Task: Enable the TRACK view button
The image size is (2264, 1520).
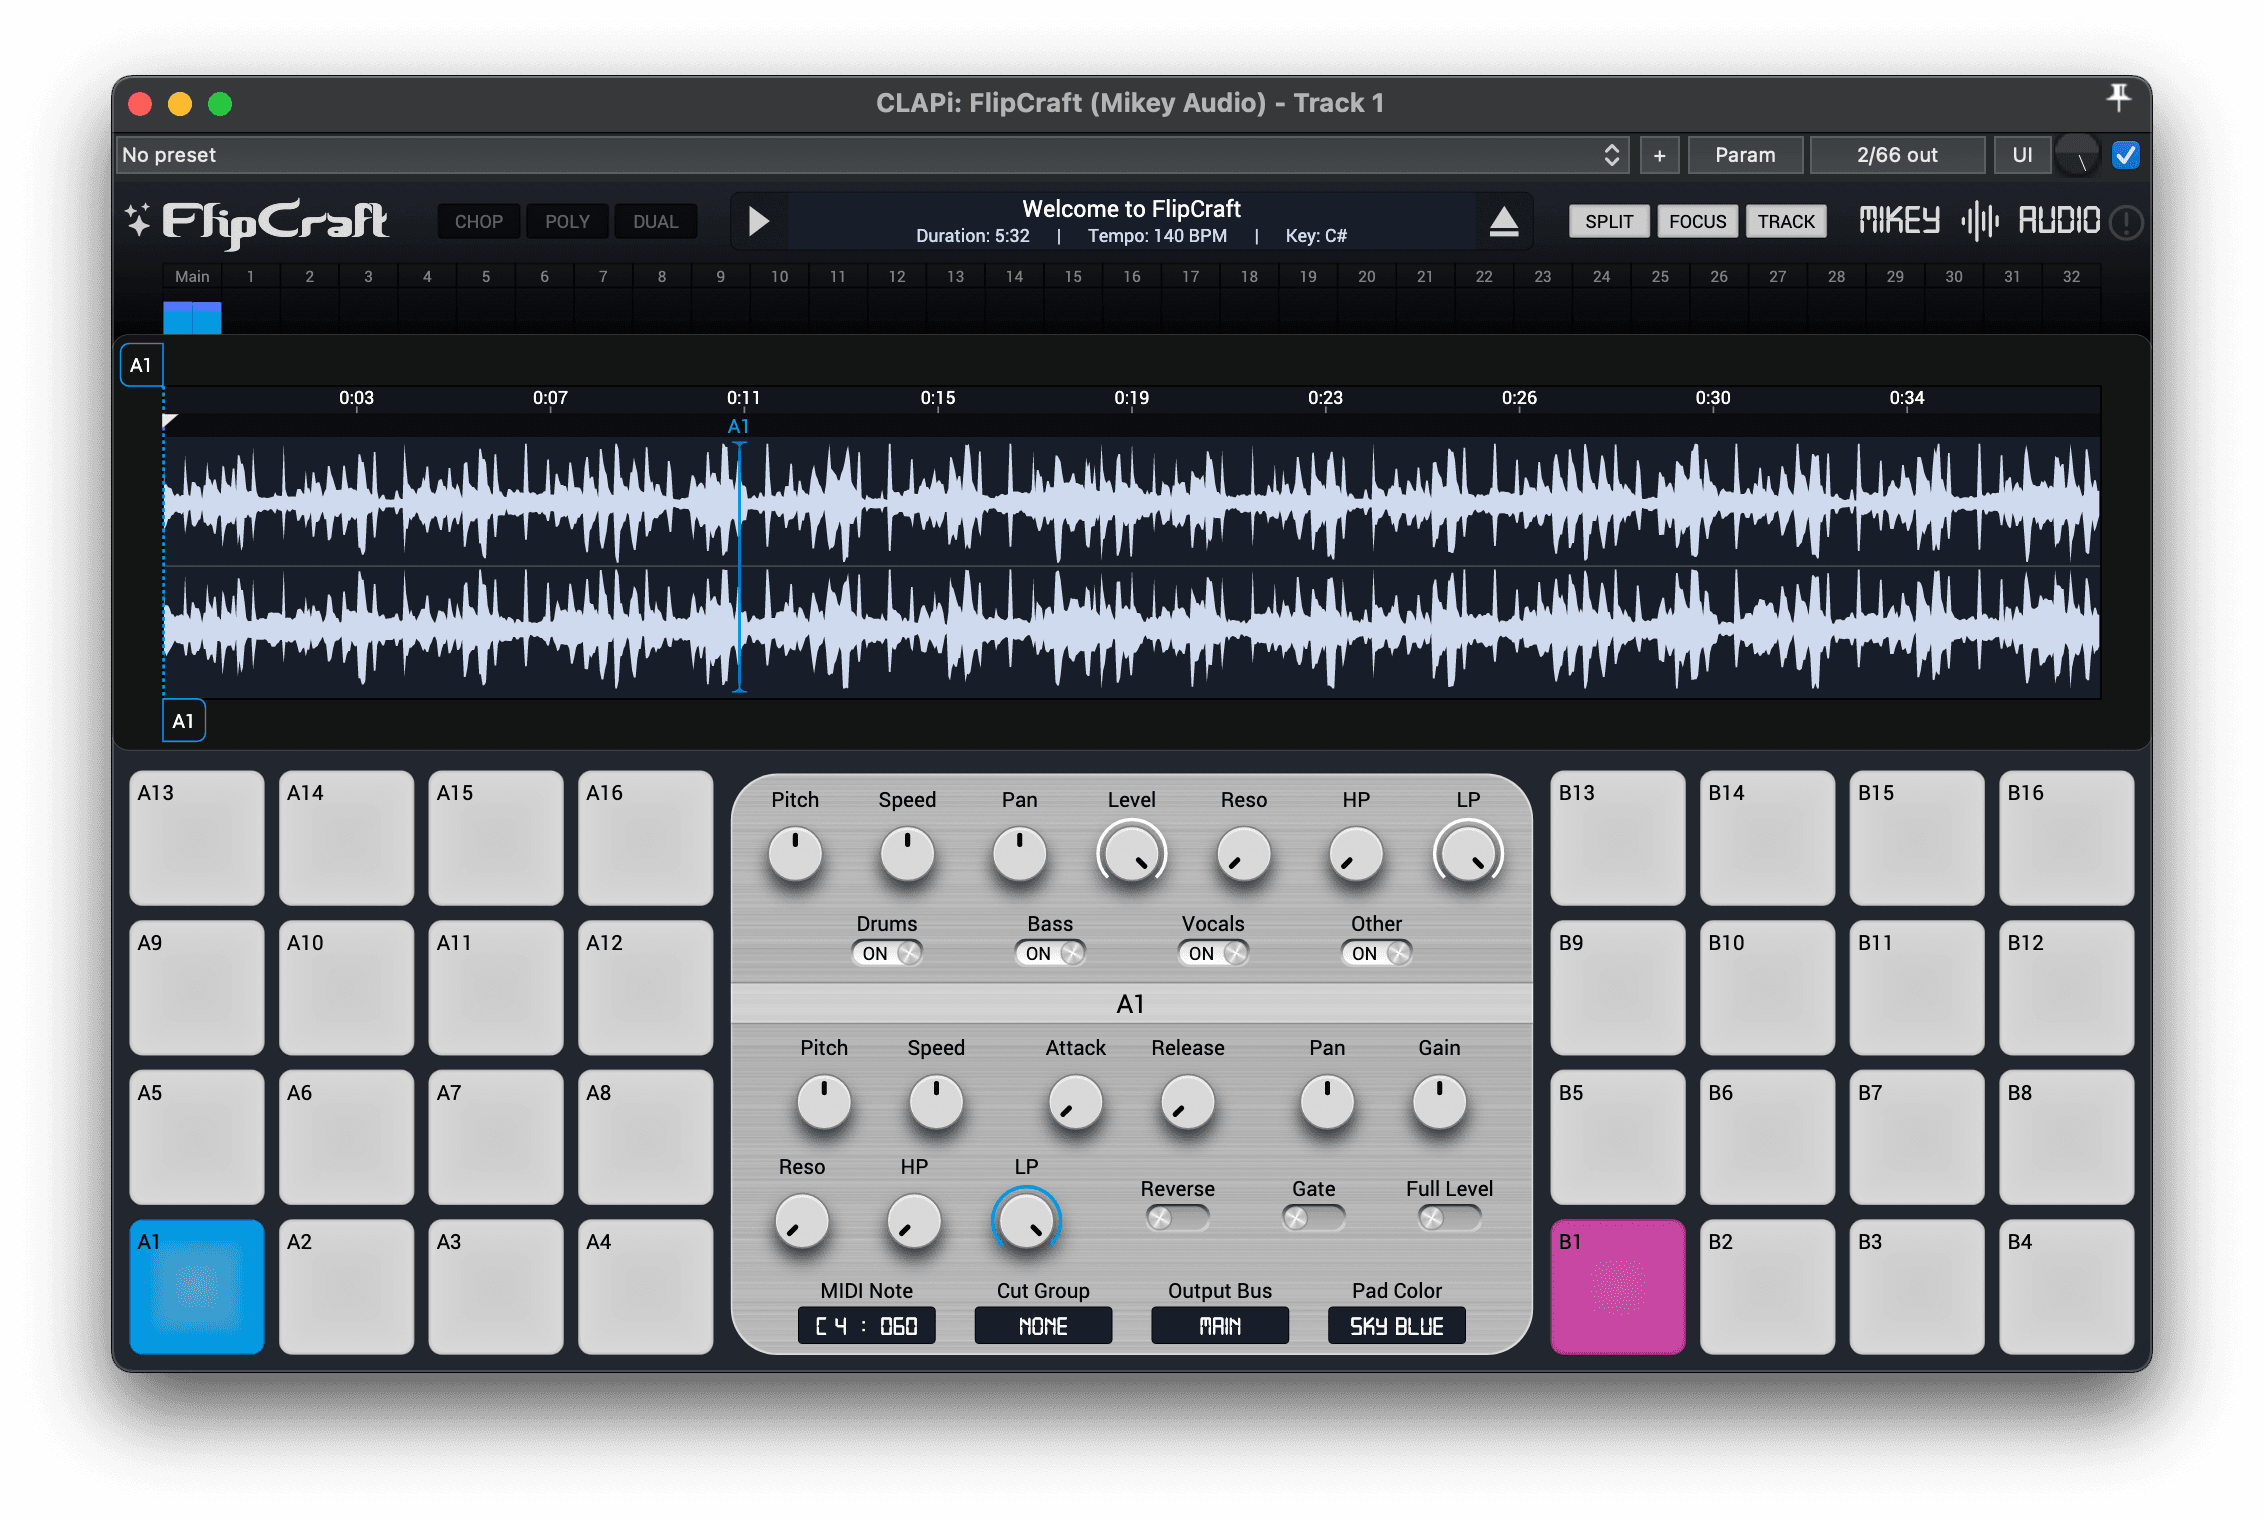Action: pyautogui.click(x=1786, y=221)
